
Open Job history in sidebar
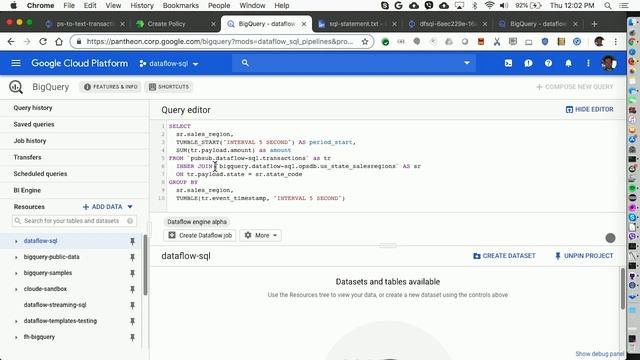(30, 140)
